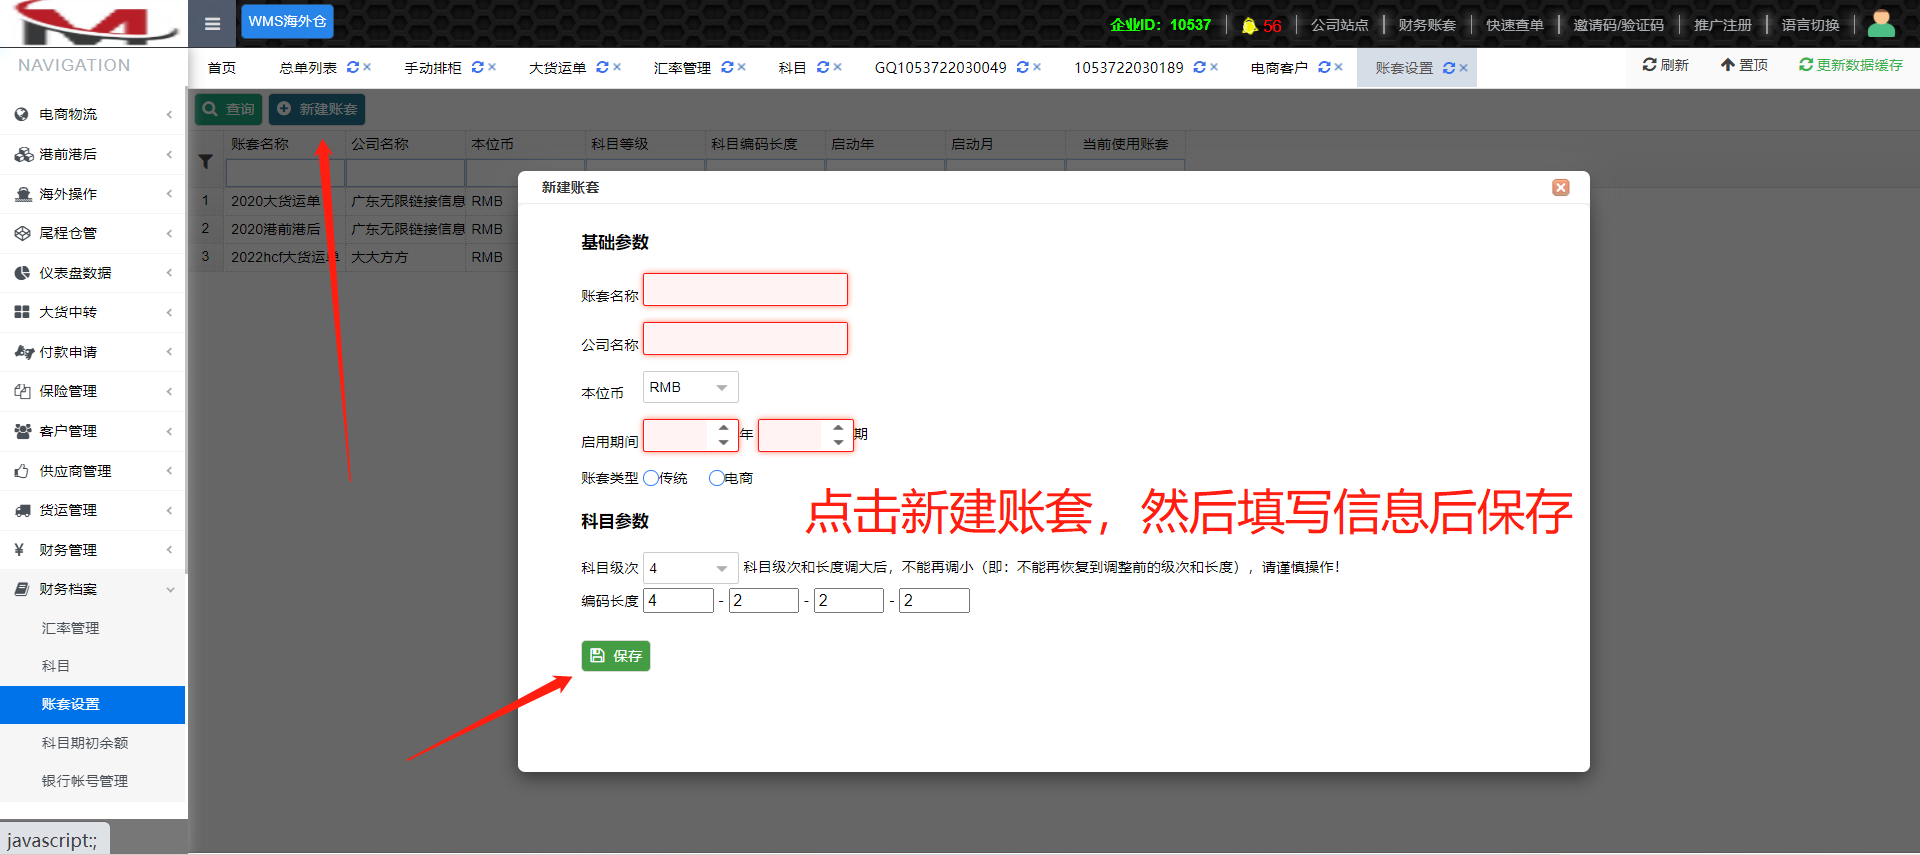Open 科目期初余额 in sidebar
This screenshot has height=855, width=1920.
click(x=85, y=743)
